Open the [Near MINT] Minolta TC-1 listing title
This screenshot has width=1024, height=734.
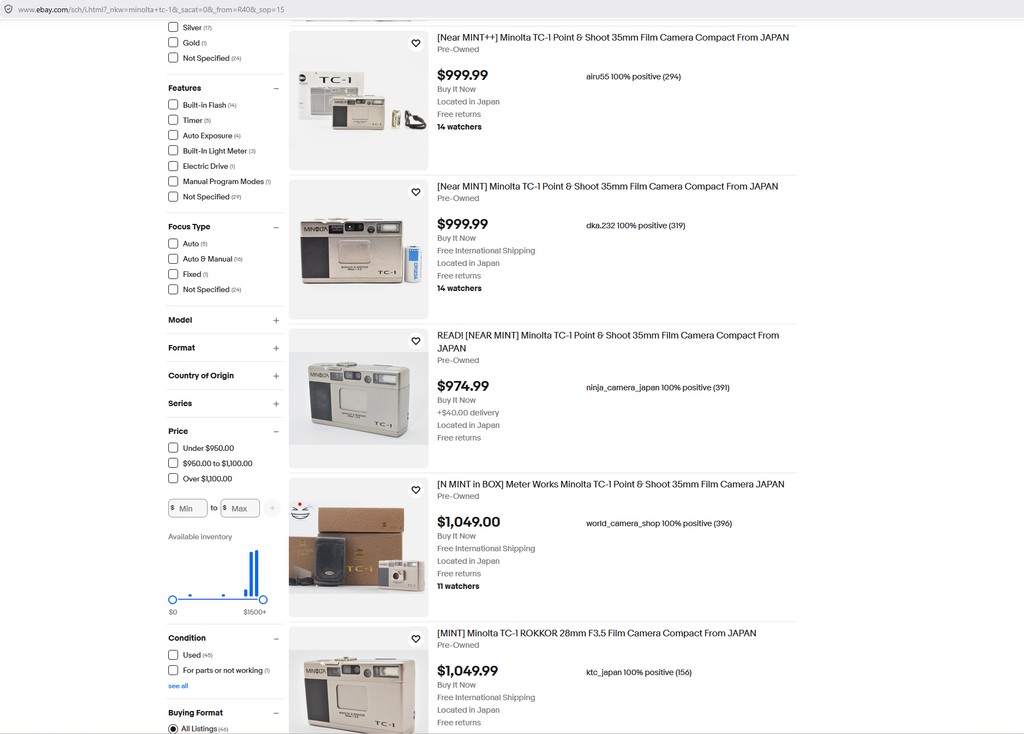click(x=607, y=187)
